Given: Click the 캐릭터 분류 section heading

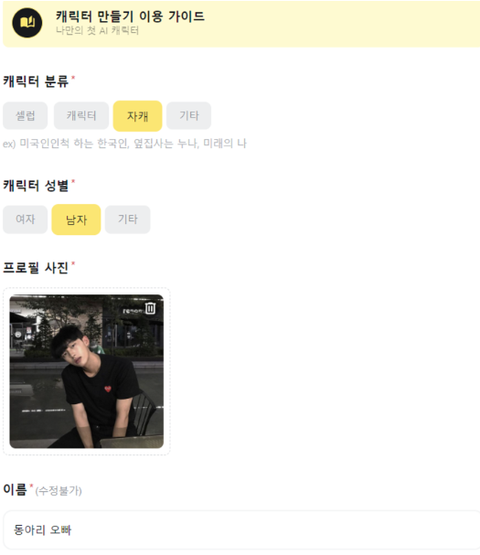Looking at the screenshot, I should pyautogui.click(x=36, y=81).
